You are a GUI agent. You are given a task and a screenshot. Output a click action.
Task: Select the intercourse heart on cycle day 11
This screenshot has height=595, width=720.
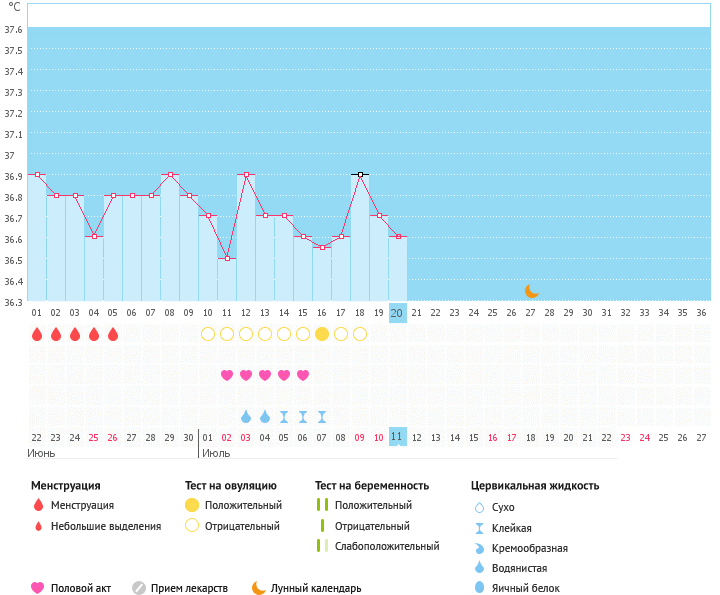pyautogui.click(x=227, y=375)
